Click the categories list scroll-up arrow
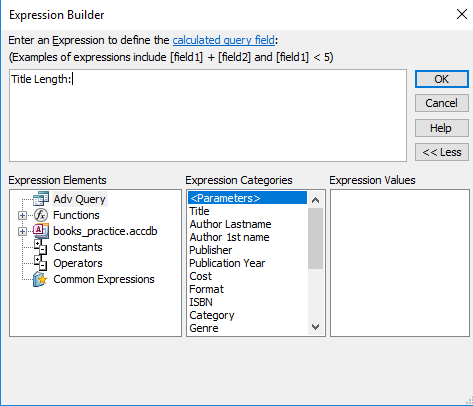 pos(315,200)
